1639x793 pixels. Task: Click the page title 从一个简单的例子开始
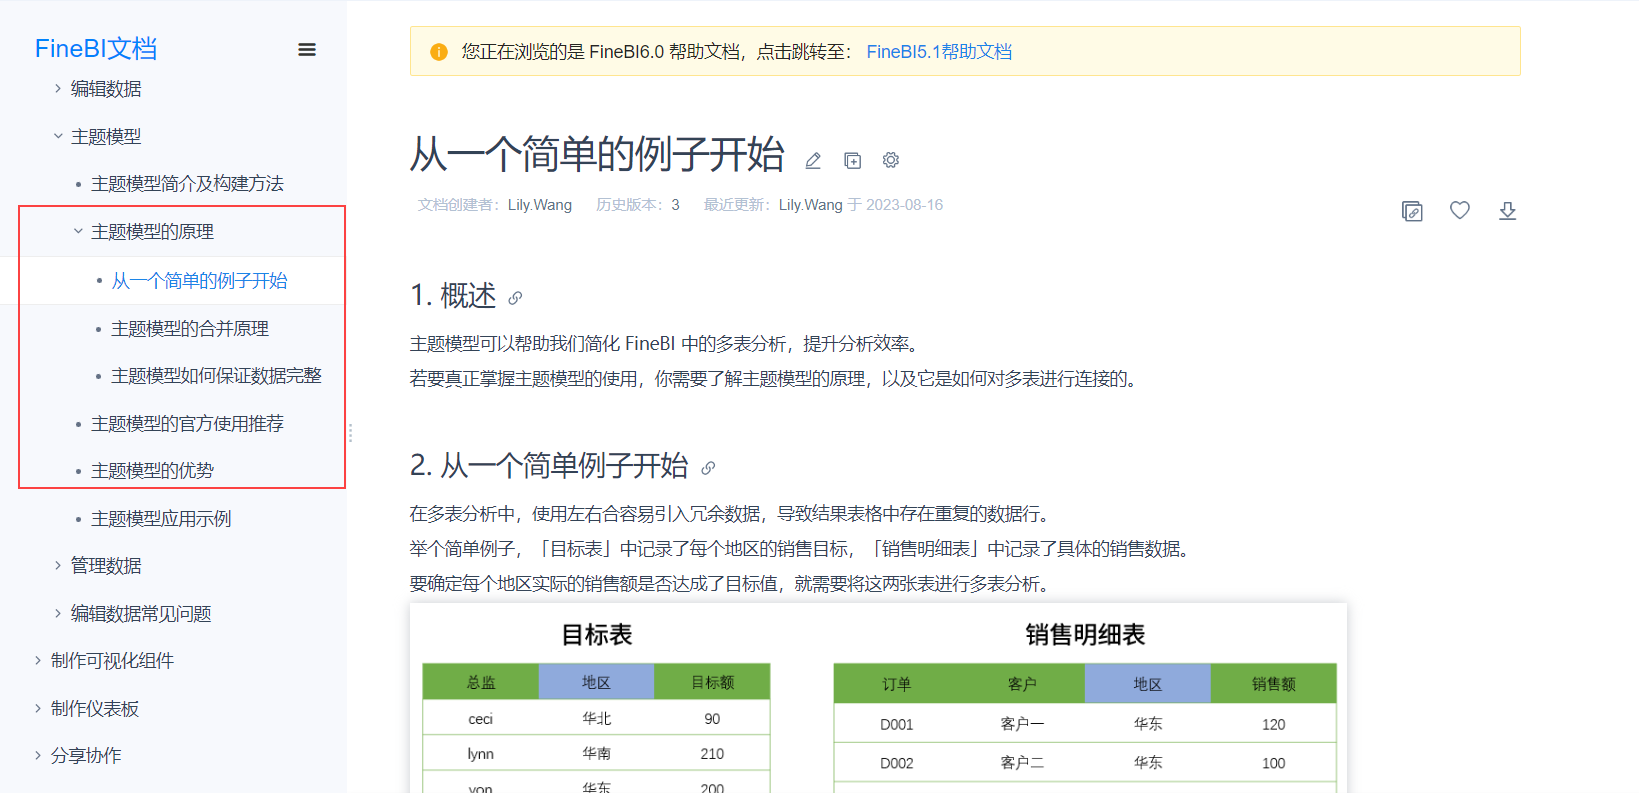[x=597, y=155]
